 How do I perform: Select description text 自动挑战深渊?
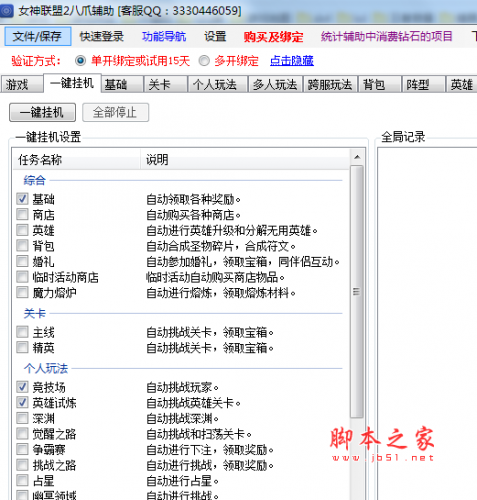(182, 419)
